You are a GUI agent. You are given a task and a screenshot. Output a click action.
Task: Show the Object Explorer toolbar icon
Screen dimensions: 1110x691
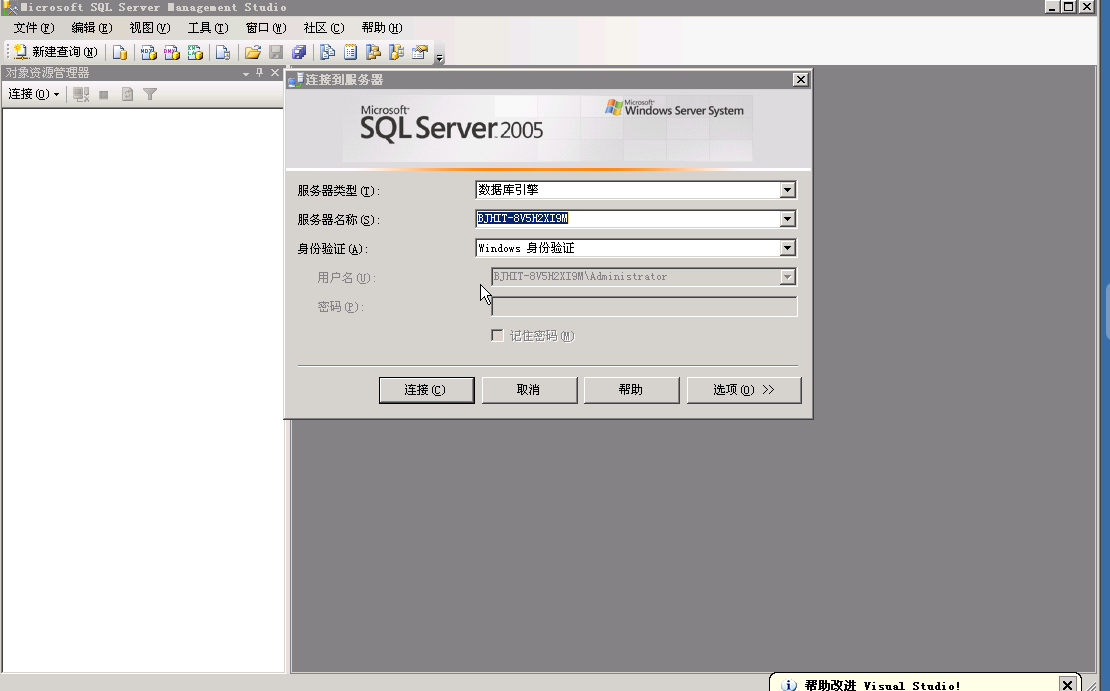(373, 52)
